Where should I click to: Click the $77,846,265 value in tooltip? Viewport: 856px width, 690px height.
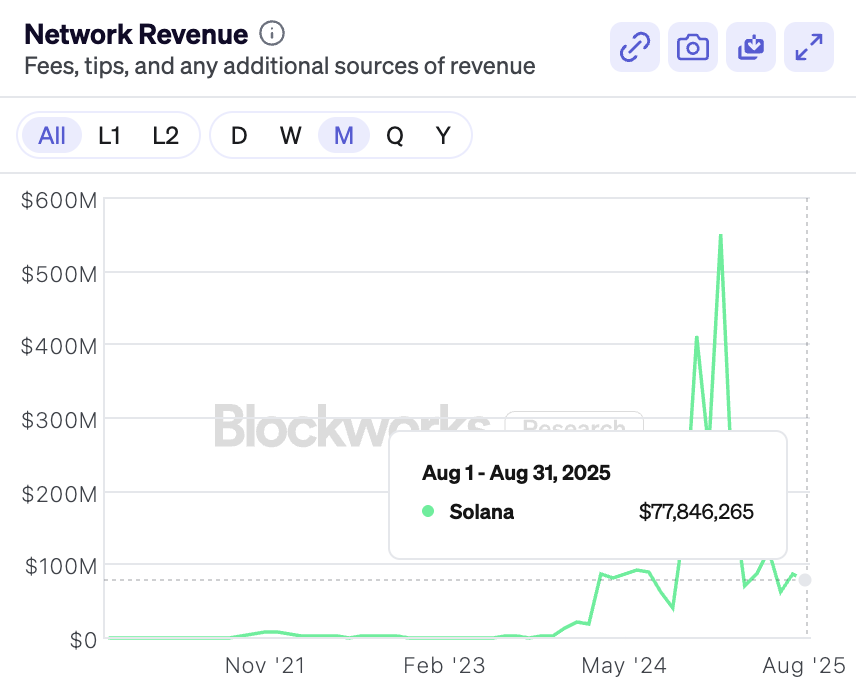coord(696,511)
